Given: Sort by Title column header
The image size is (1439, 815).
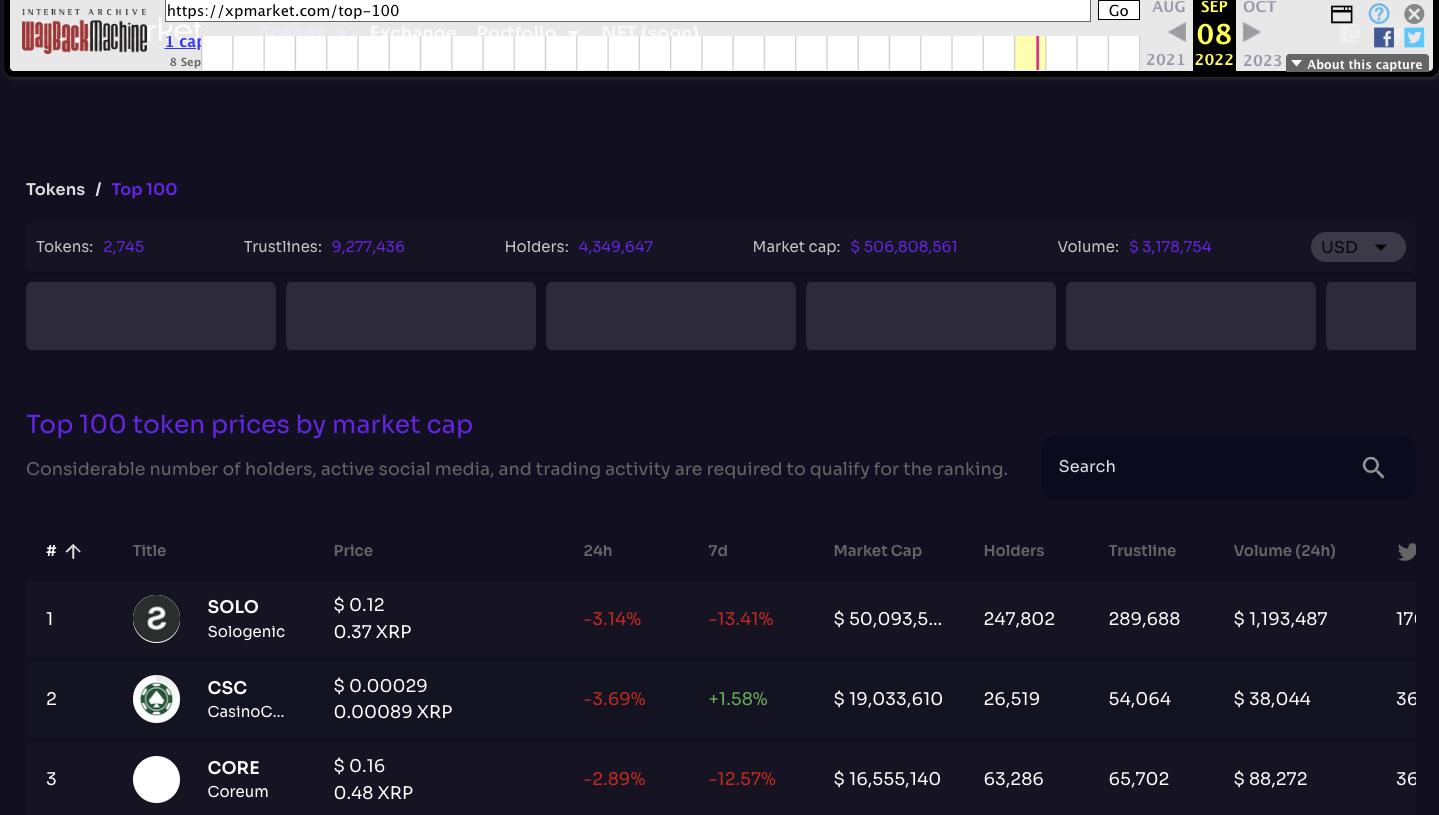Looking at the screenshot, I should coord(149,551).
